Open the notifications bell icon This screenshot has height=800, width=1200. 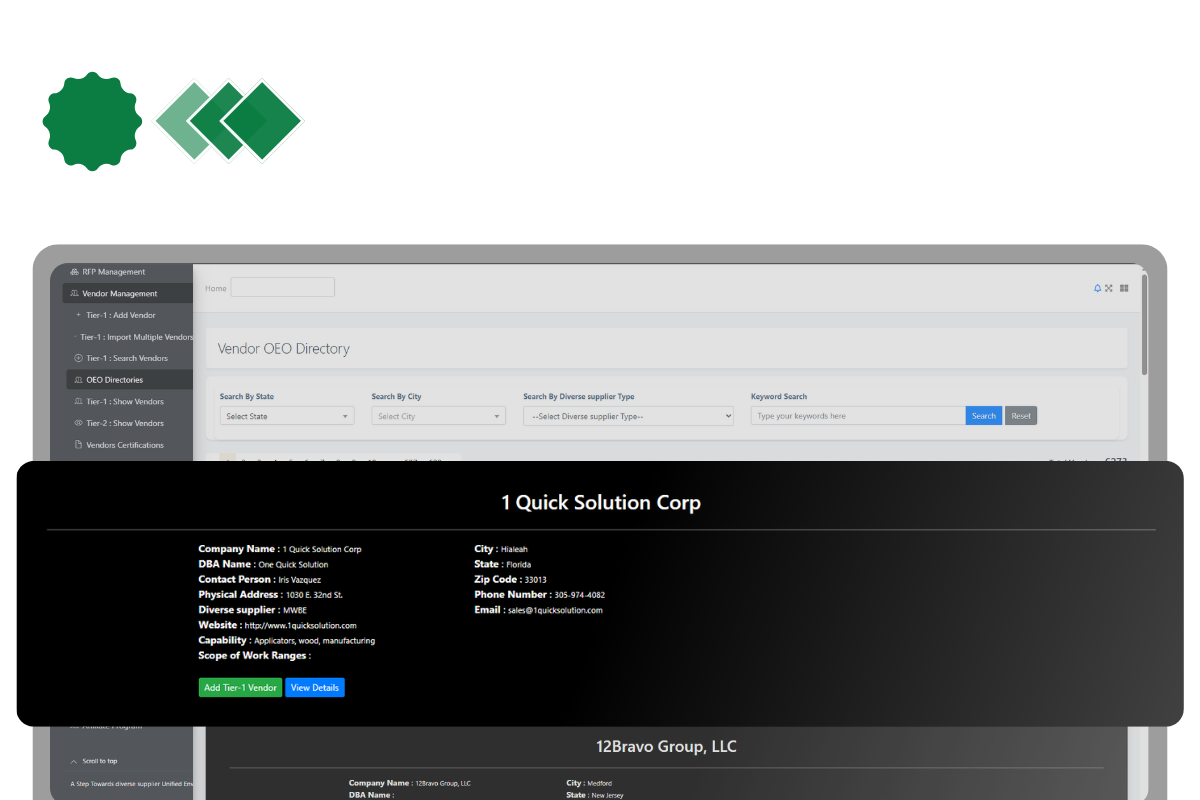click(1097, 288)
